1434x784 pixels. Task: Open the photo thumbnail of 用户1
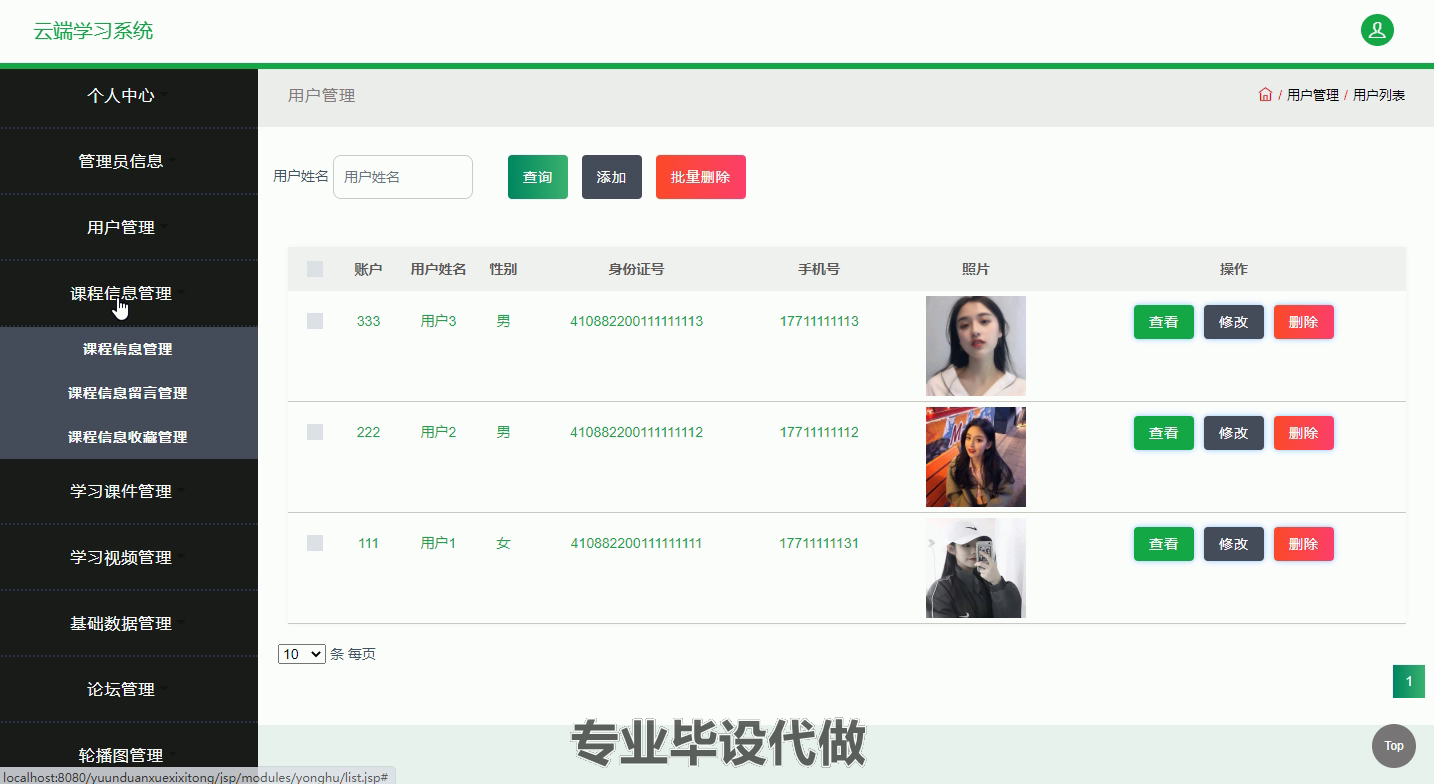click(x=976, y=568)
